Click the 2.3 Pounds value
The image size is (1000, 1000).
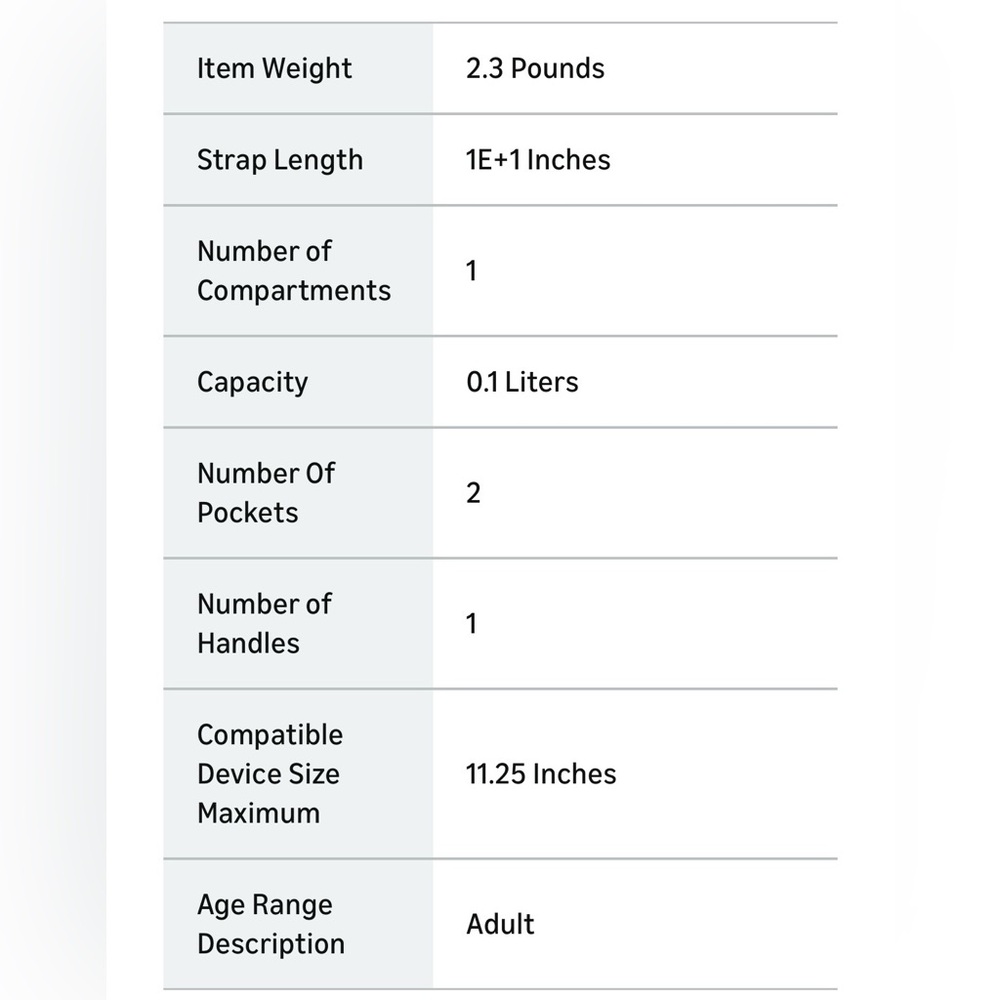535,68
